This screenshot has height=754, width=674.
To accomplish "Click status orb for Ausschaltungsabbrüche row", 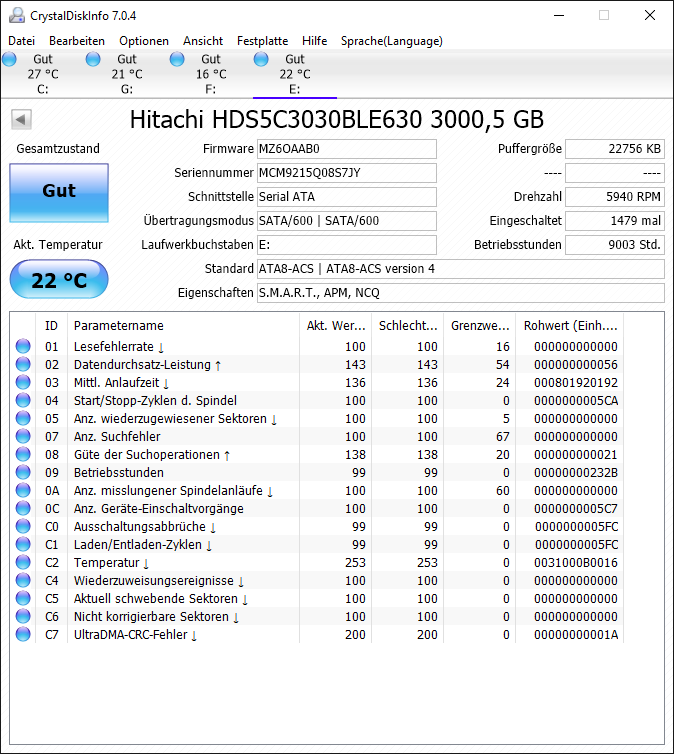I will coord(23,527).
